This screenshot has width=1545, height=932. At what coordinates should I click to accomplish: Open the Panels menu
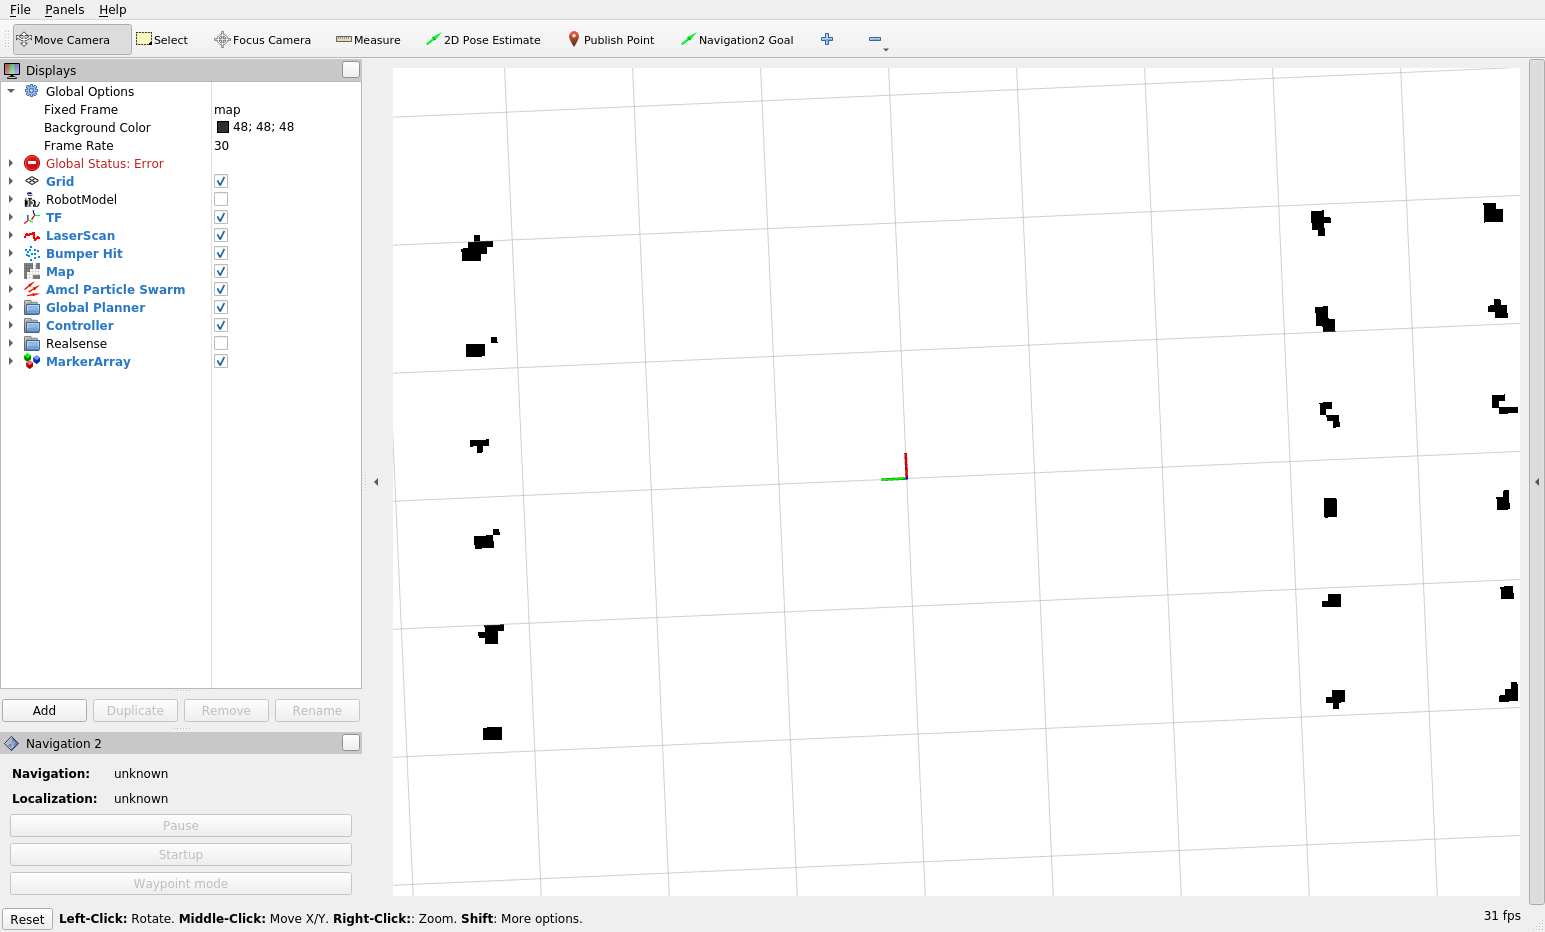click(x=64, y=10)
